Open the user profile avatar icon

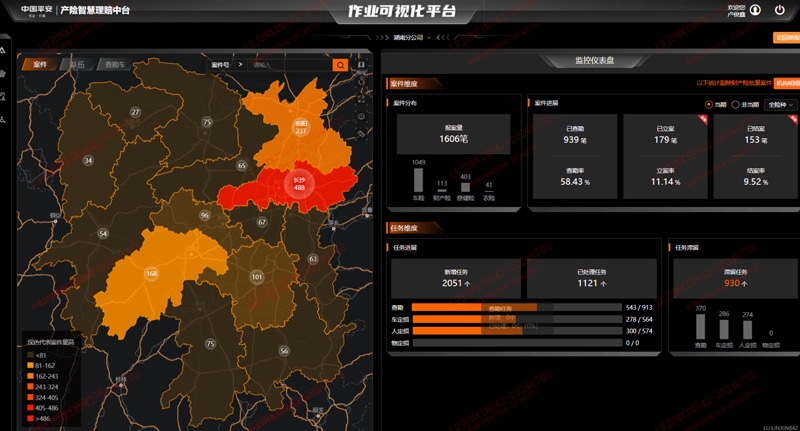click(755, 10)
